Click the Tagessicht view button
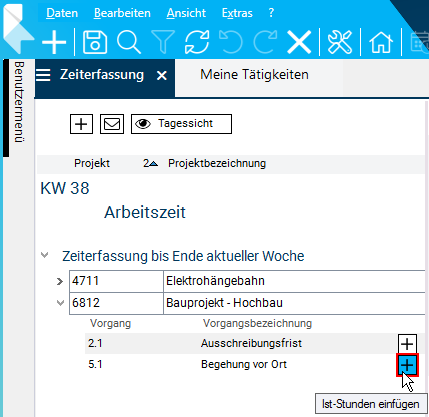 [x=181, y=124]
